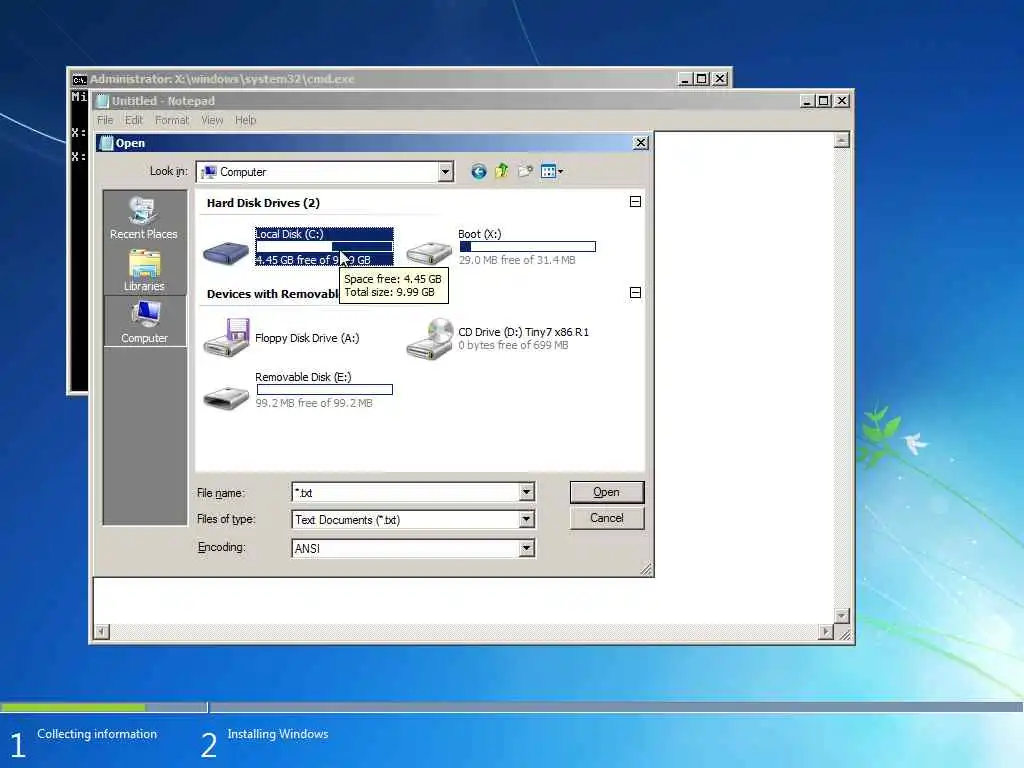The height and width of the screenshot is (768, 1024).
Task: Click the Local Disk (C:) label
Action: coord(289,234)
